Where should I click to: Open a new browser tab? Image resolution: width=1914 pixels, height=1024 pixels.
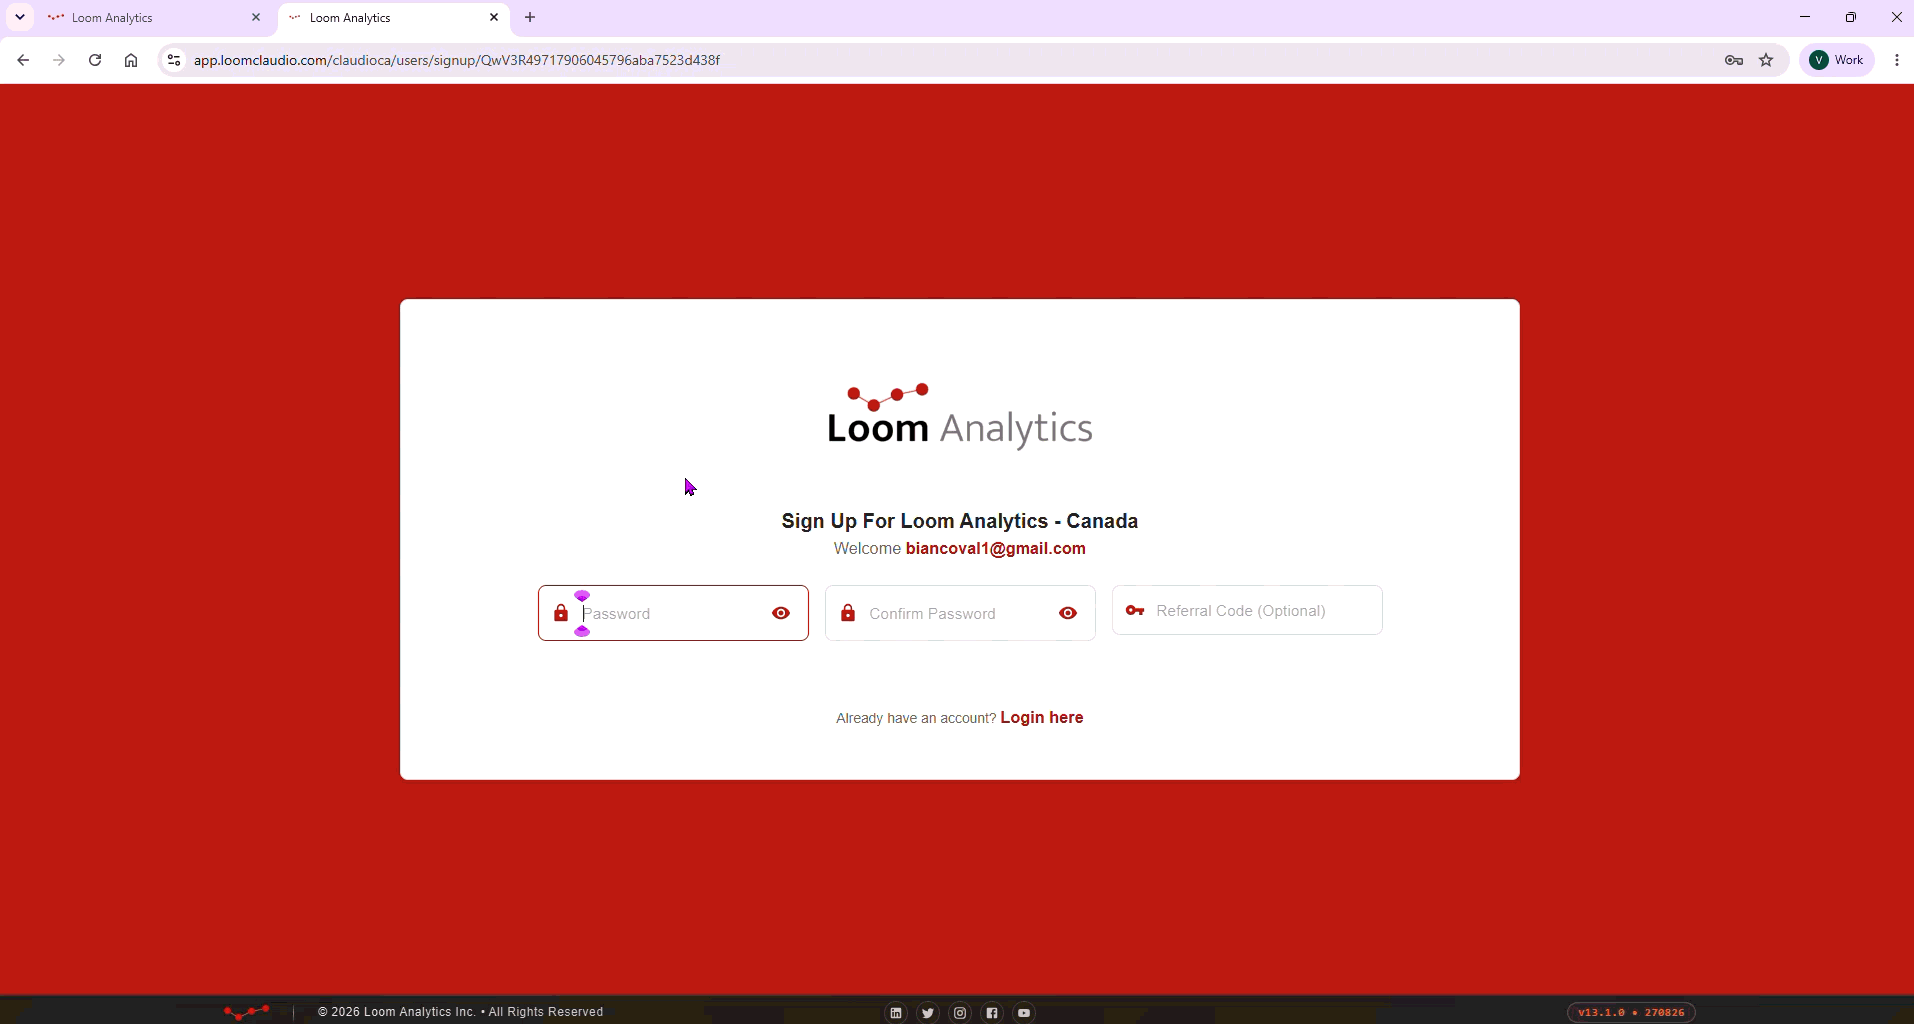coord(530,18)
